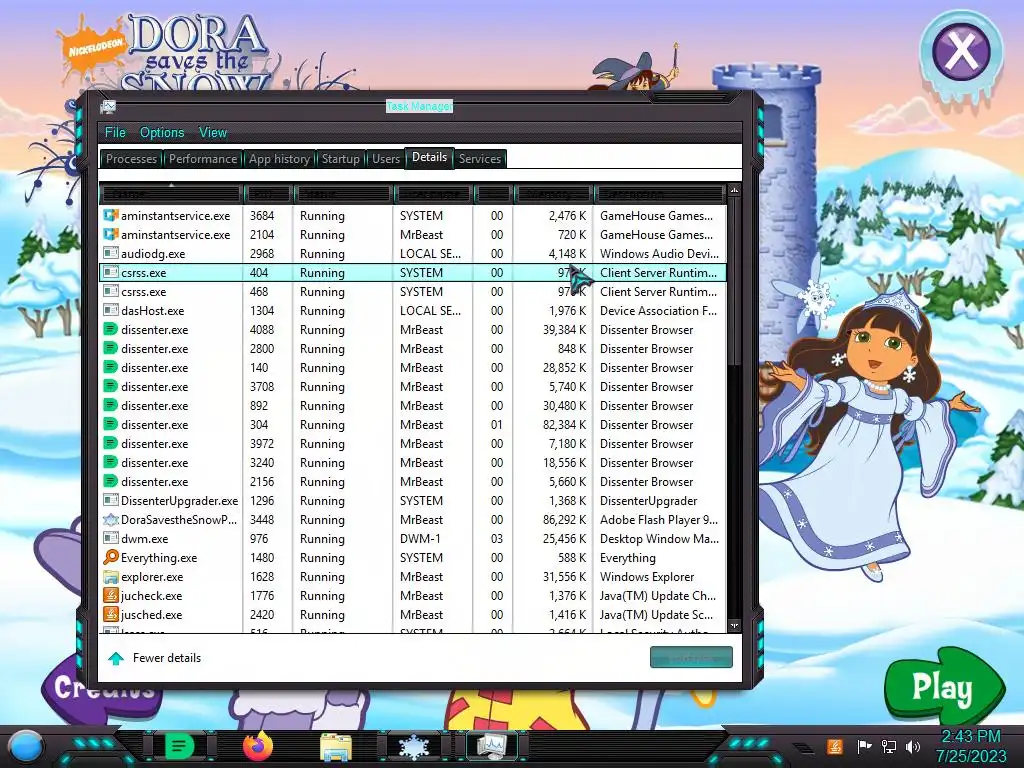
Task: Switch to the Performance tab
Action: [x=203, y=159]
